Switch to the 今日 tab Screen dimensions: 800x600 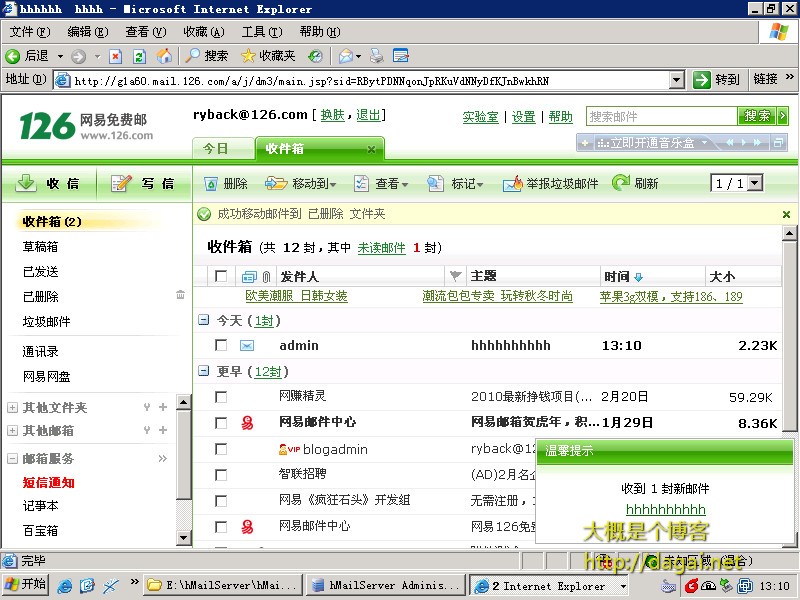coord(216,149)
